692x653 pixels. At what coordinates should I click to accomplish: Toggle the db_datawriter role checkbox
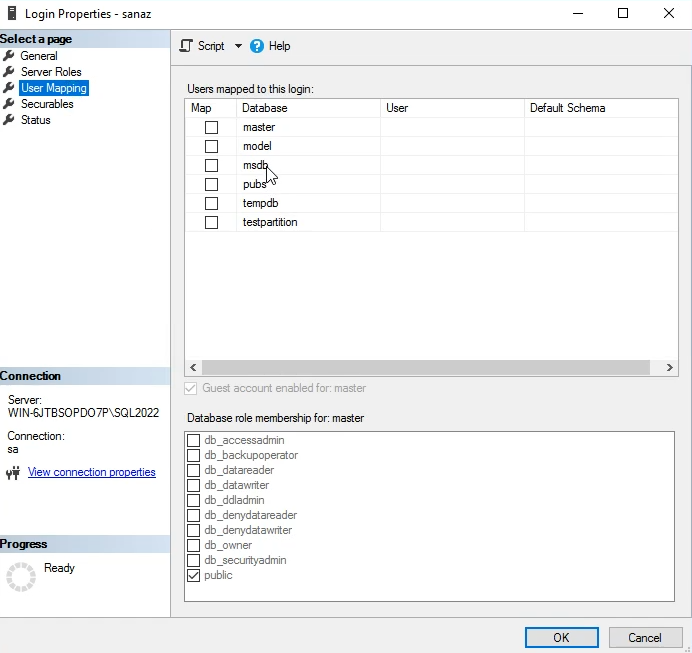tap(193, 485)
